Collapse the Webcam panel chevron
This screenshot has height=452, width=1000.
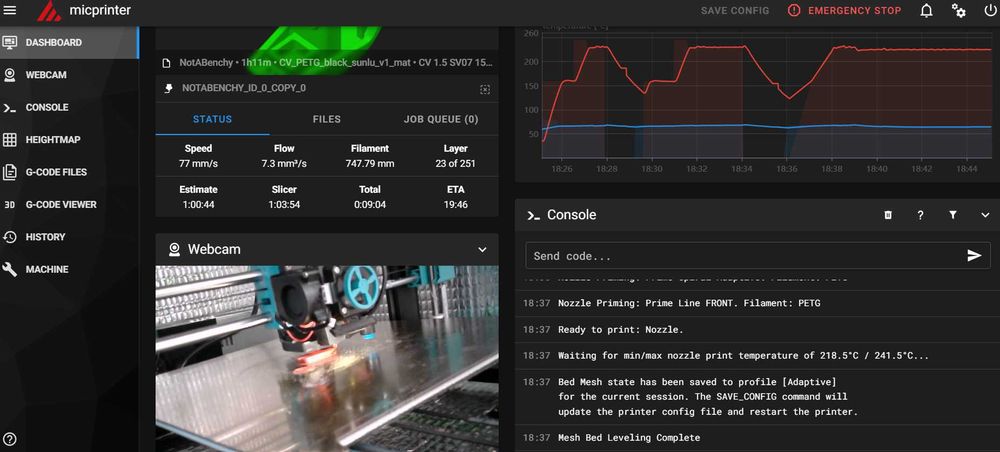point(482,250)
